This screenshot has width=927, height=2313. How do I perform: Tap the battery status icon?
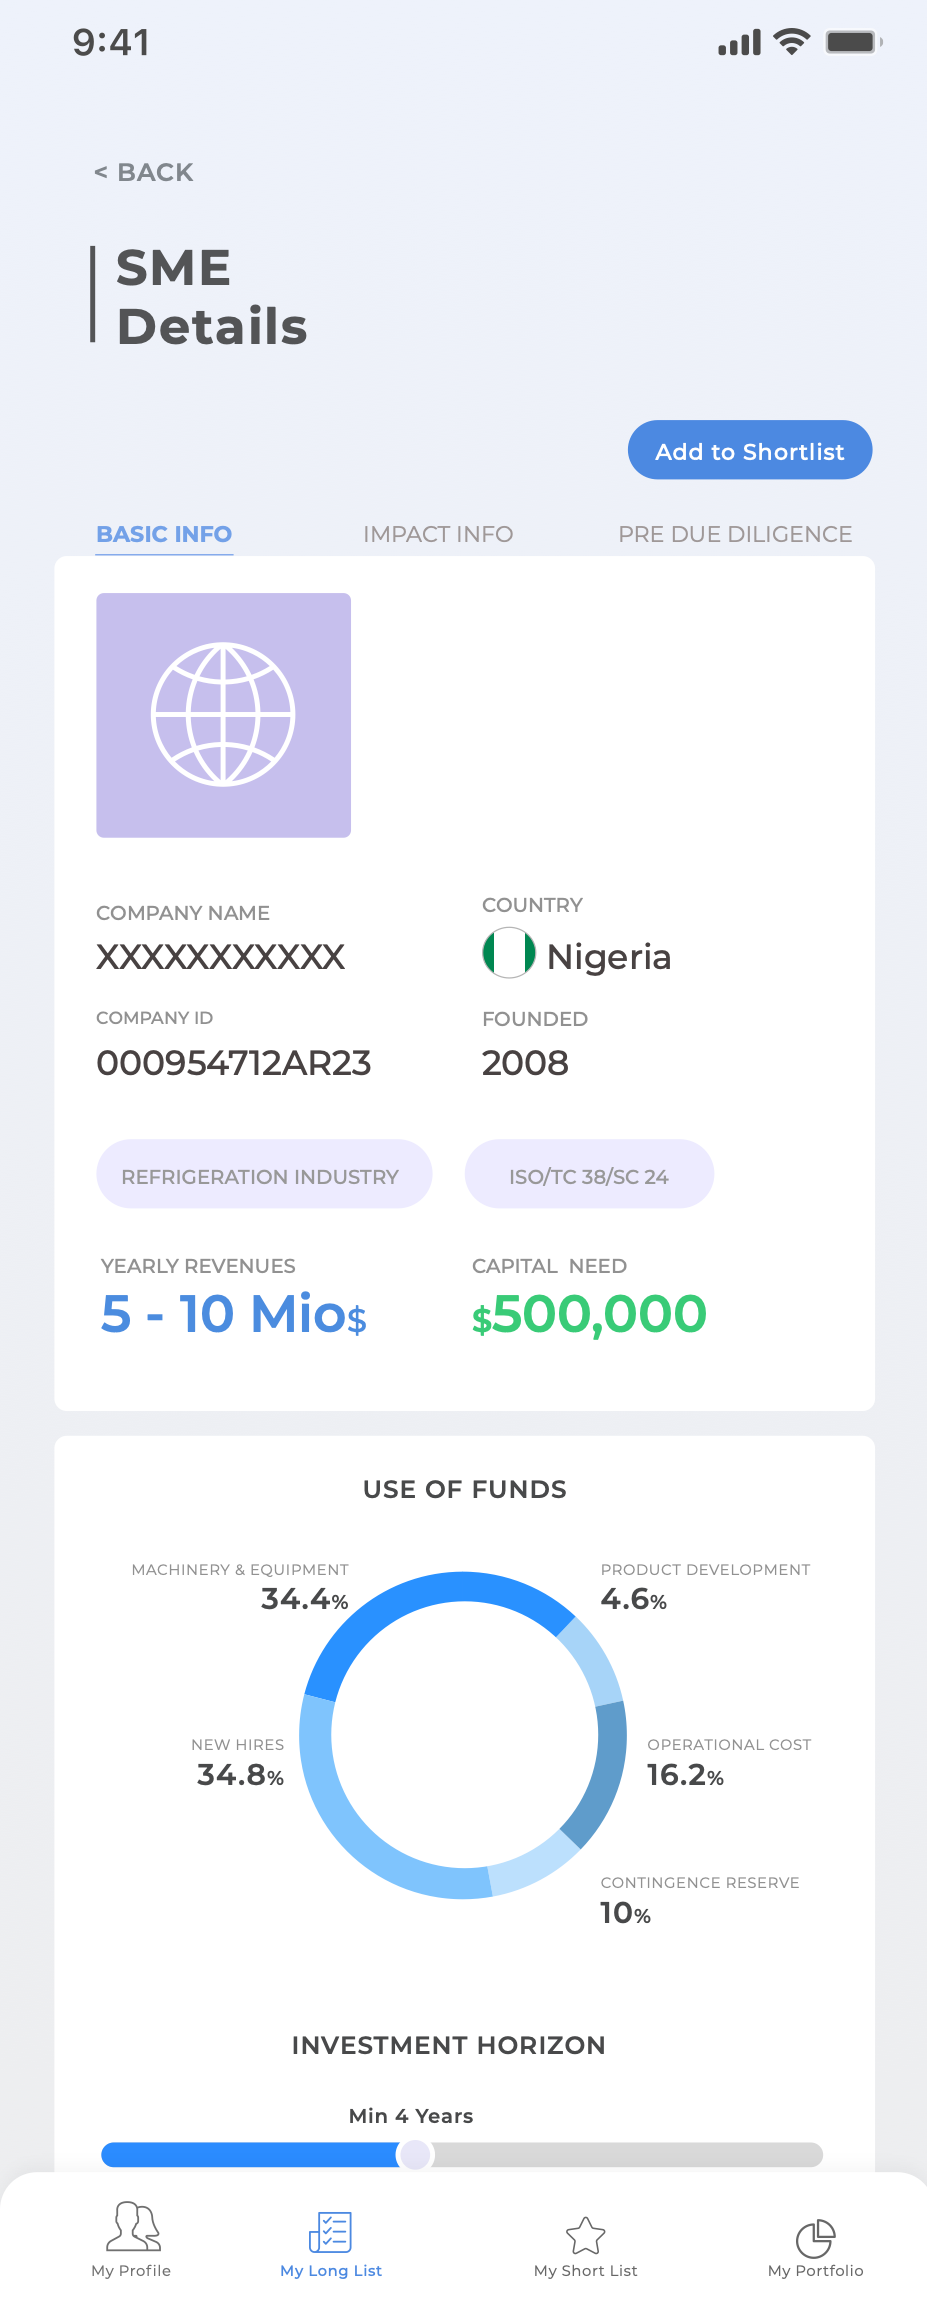tap(853, 42)
